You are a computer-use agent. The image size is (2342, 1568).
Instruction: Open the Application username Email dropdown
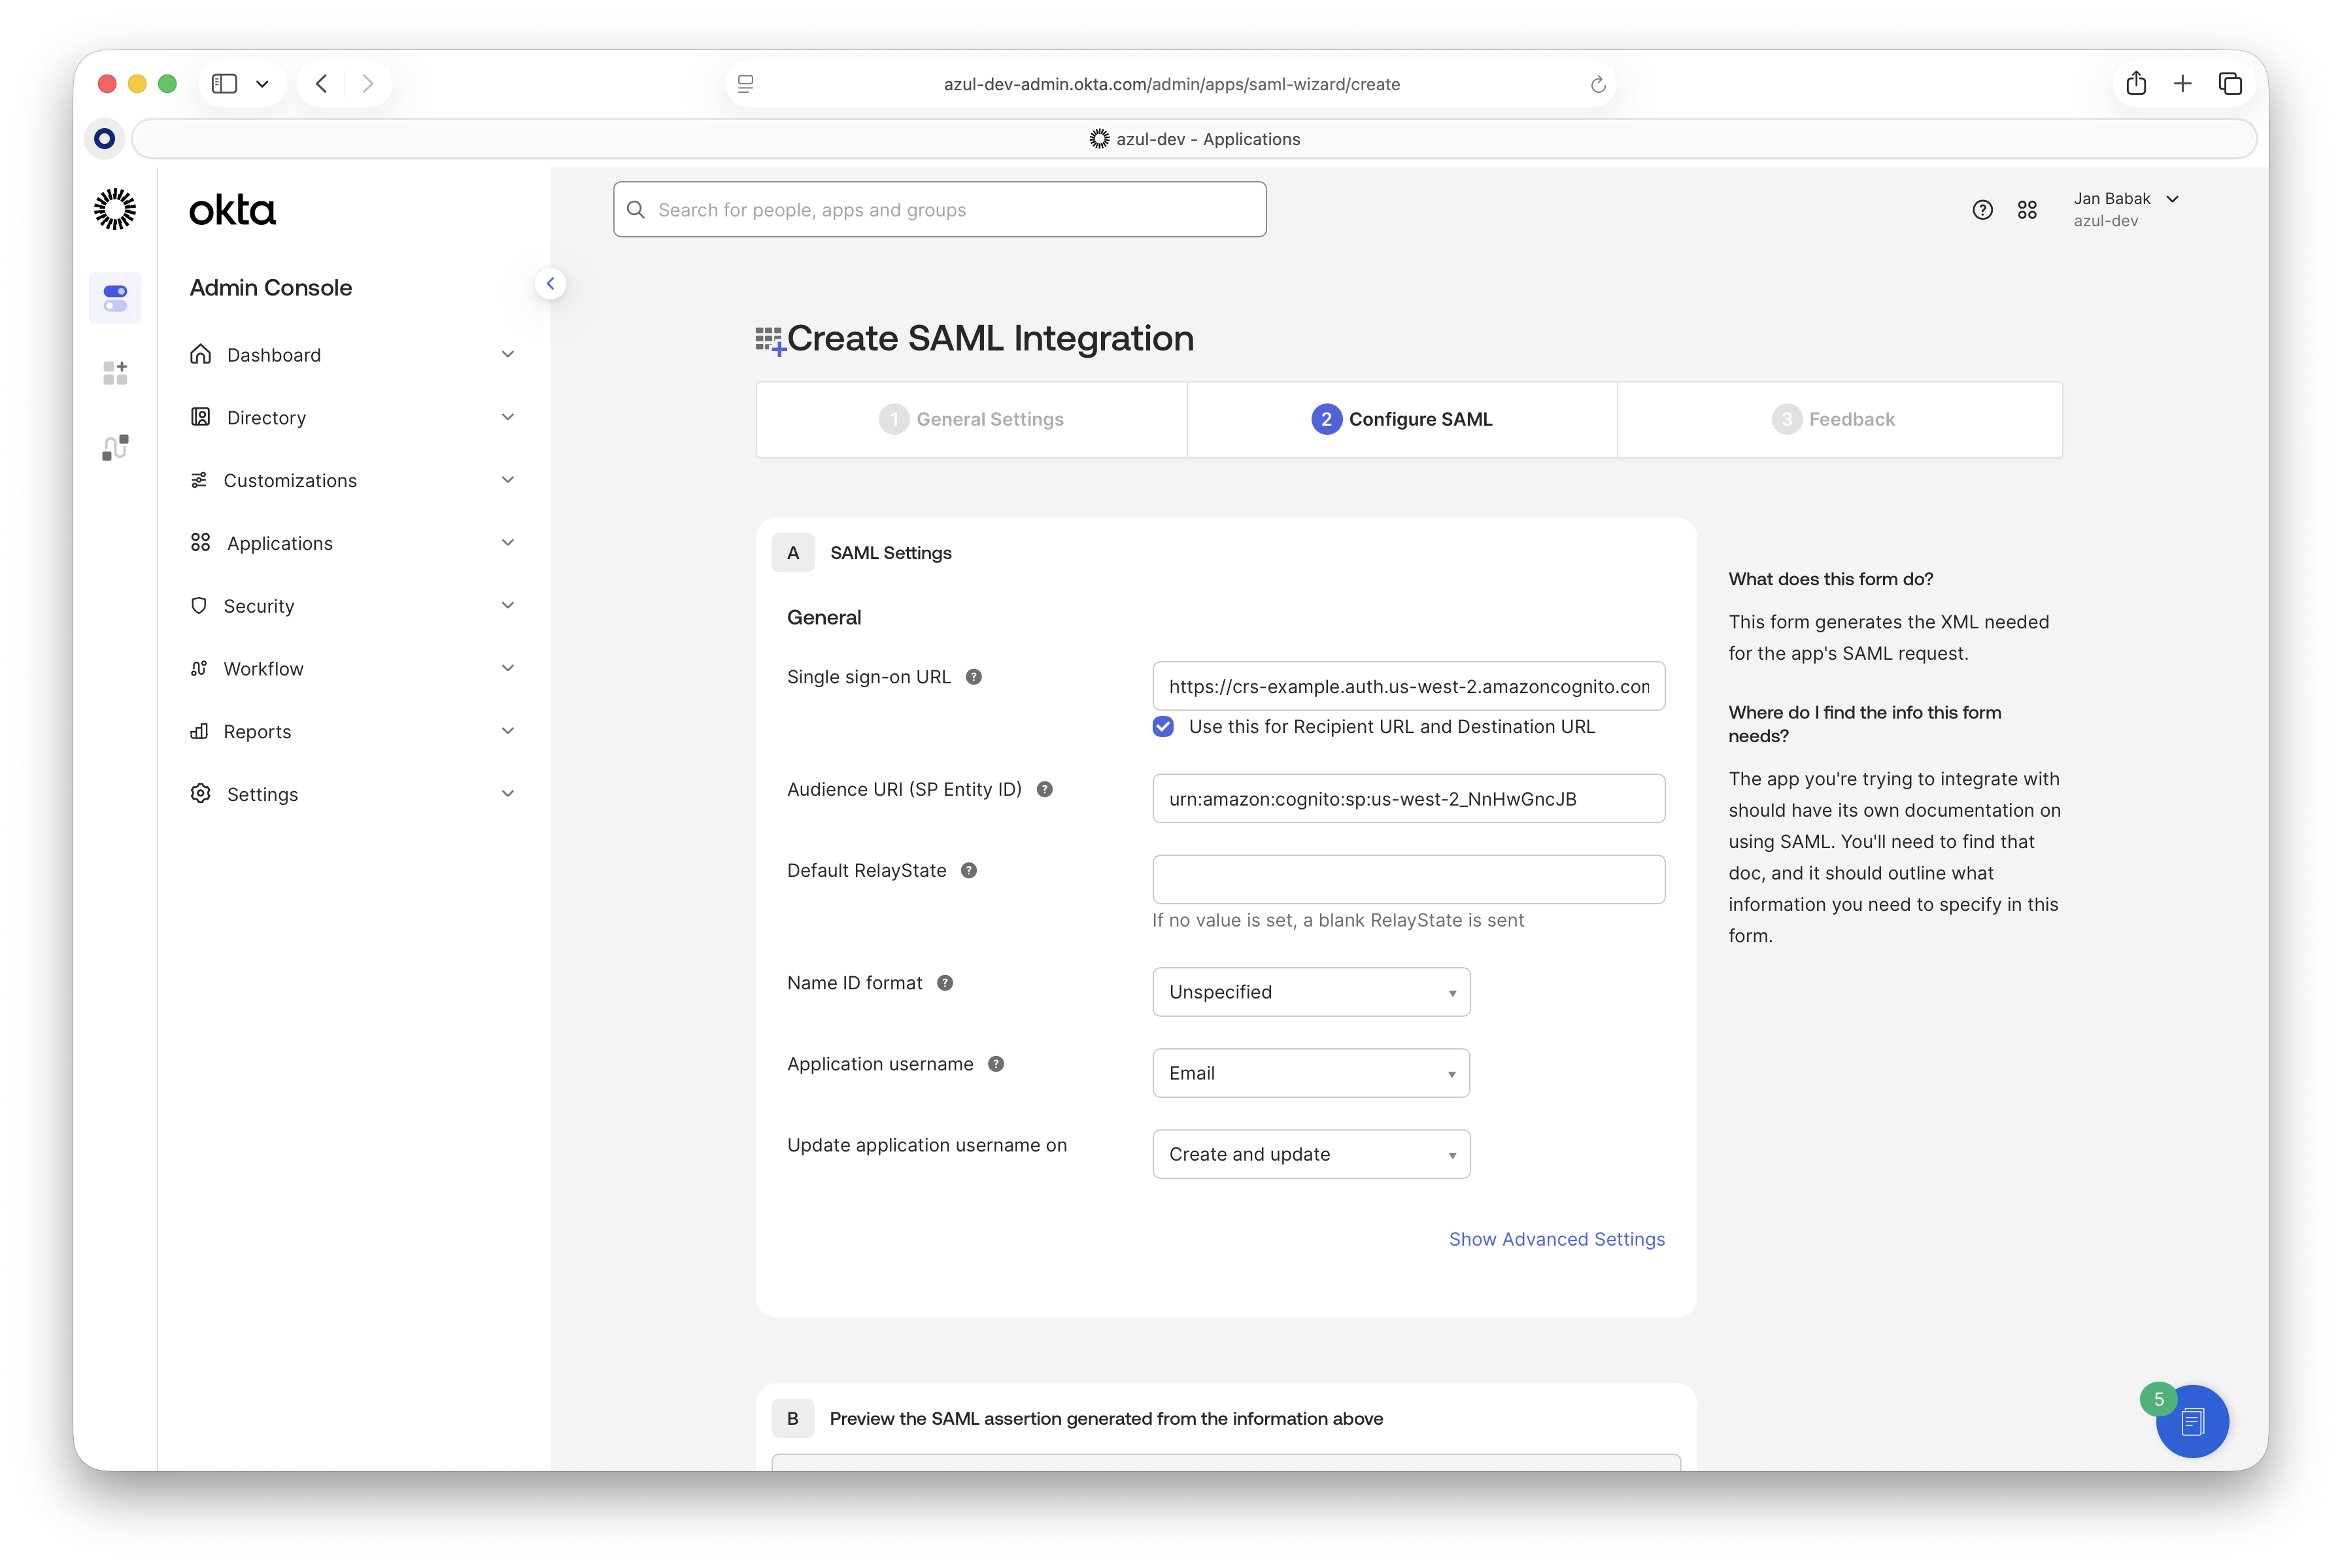[1310, 1073]
